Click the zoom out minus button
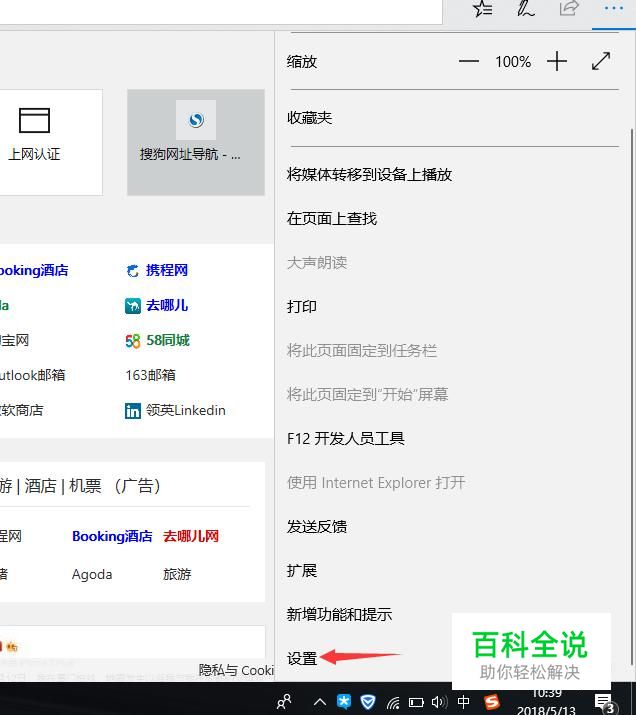 tap(469, 61)
